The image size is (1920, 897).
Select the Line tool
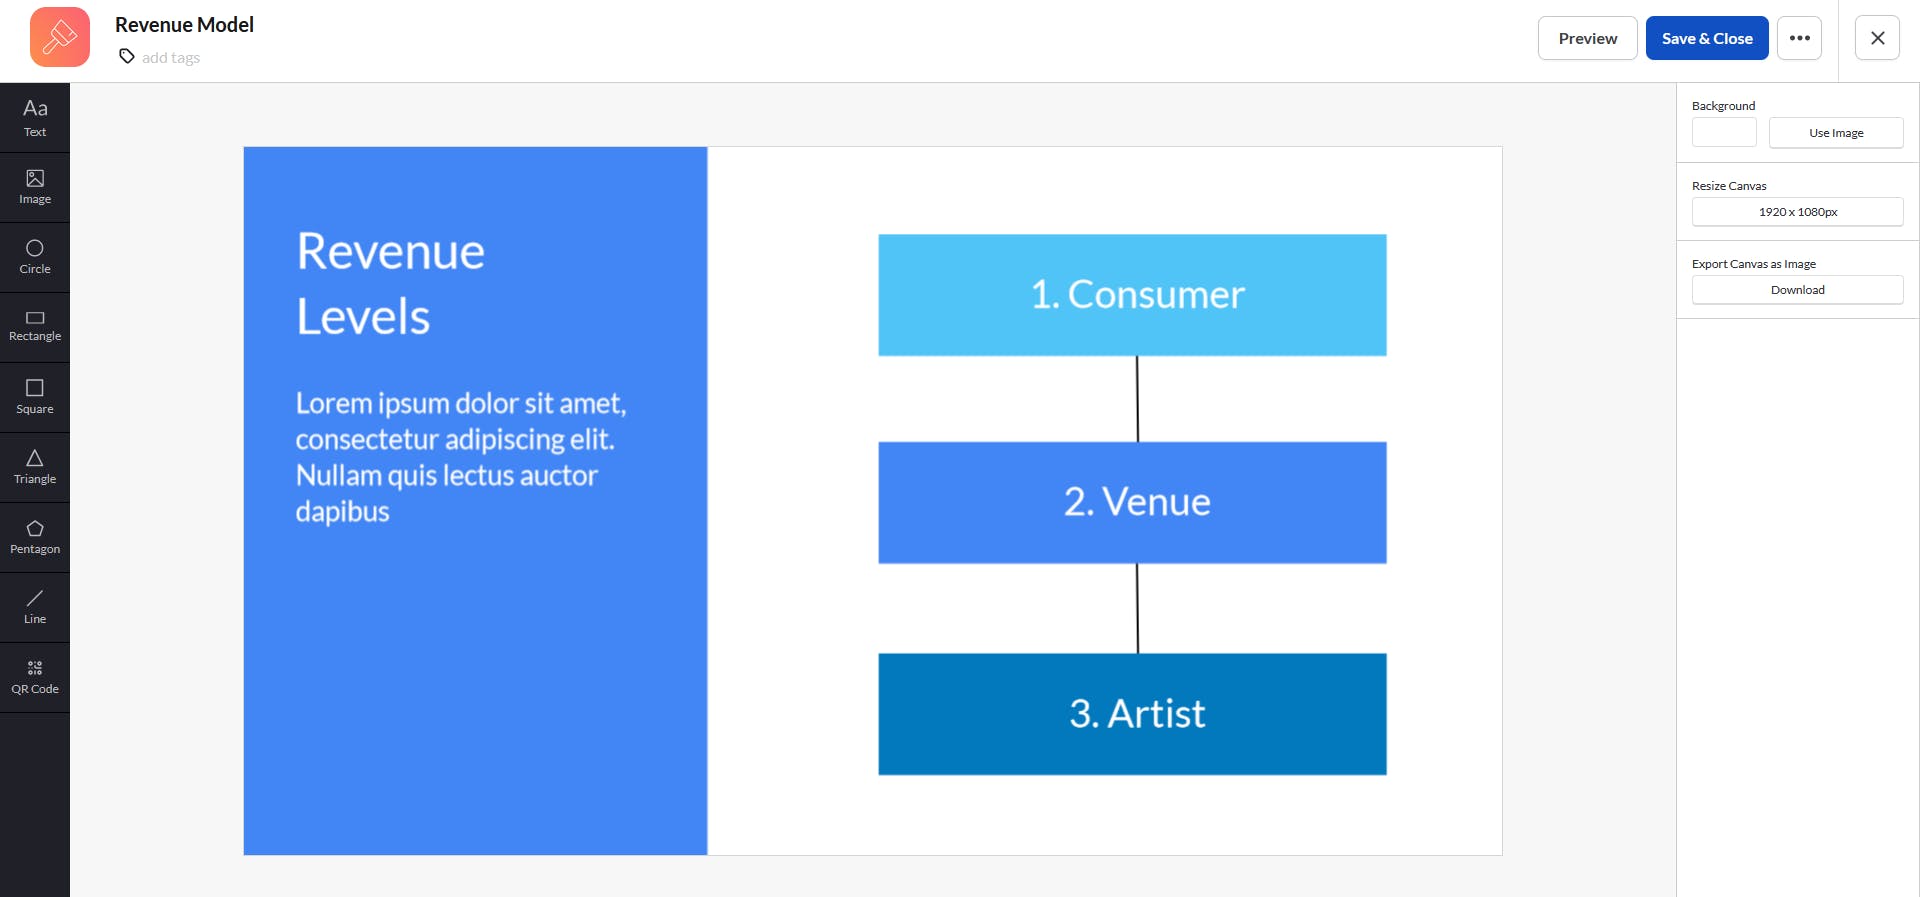35,608
